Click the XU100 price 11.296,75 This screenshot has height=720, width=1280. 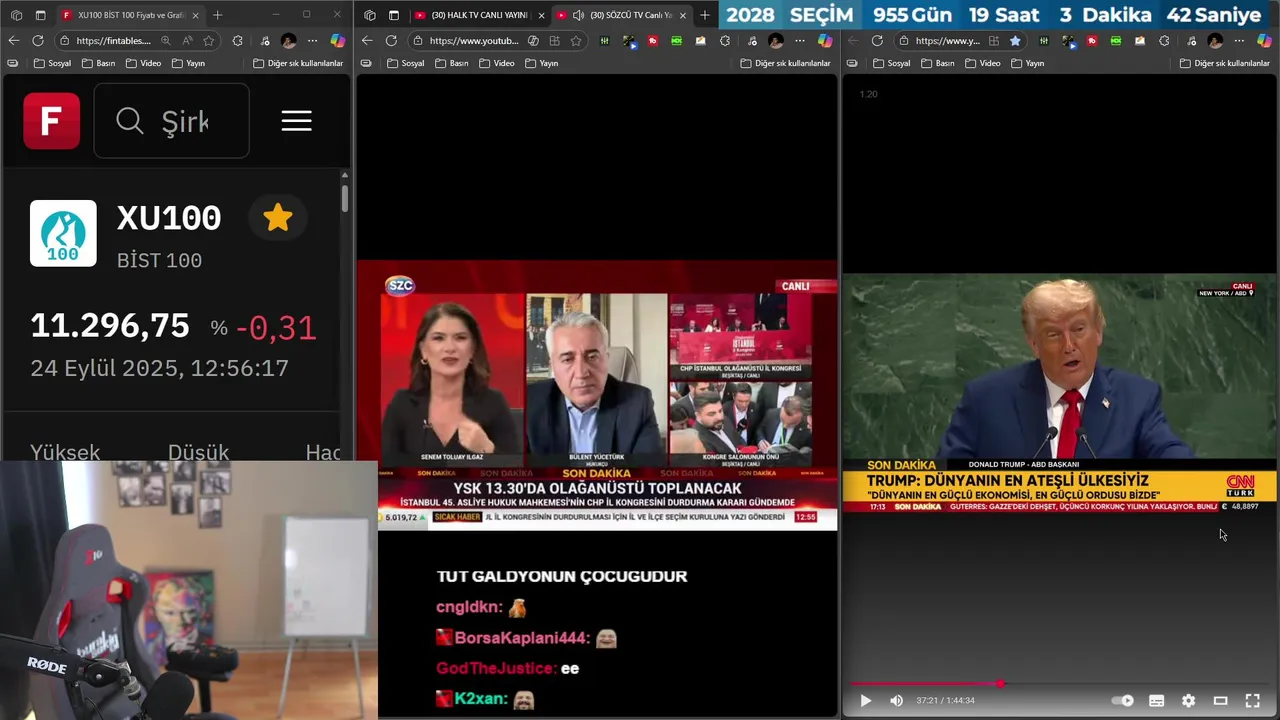[110, 326]
